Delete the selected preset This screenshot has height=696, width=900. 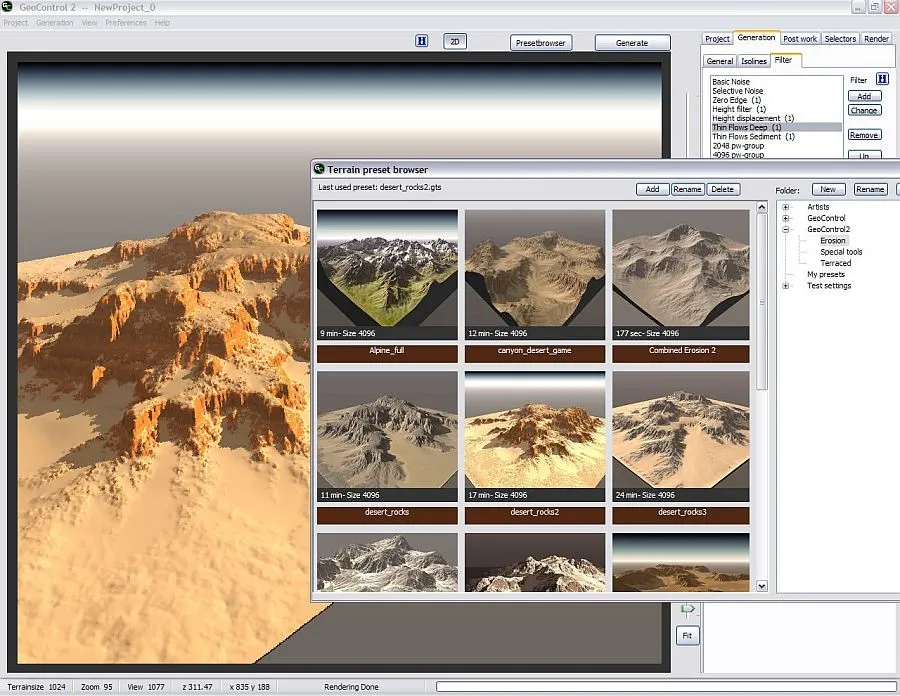(722, 188)
